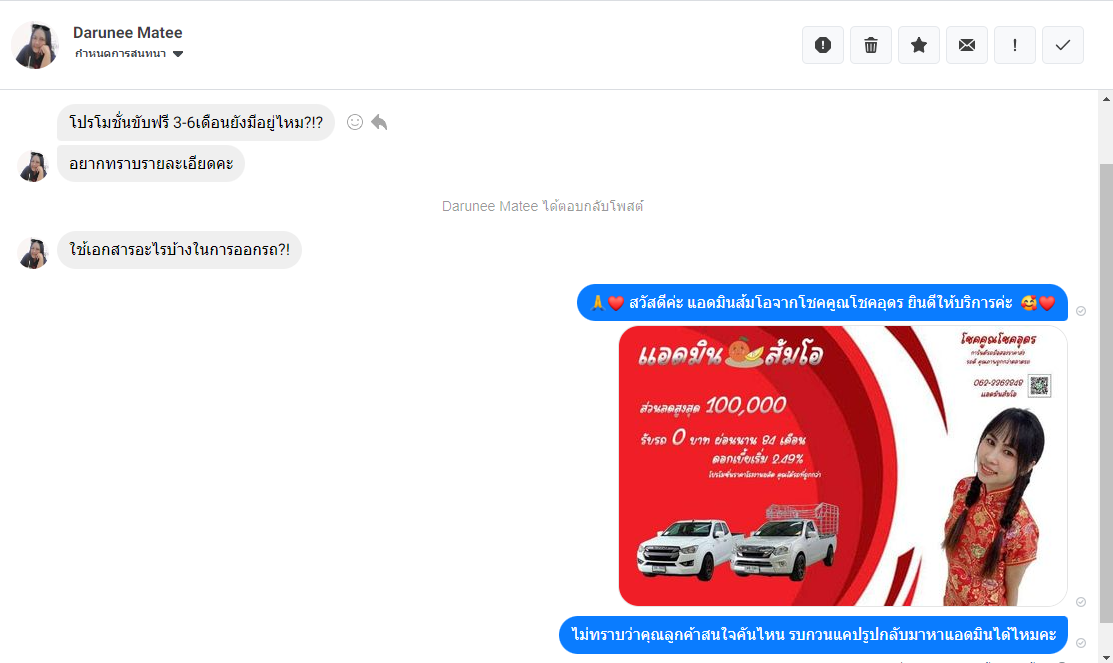Click the scrollbar up arrow

pos(1106,99)
